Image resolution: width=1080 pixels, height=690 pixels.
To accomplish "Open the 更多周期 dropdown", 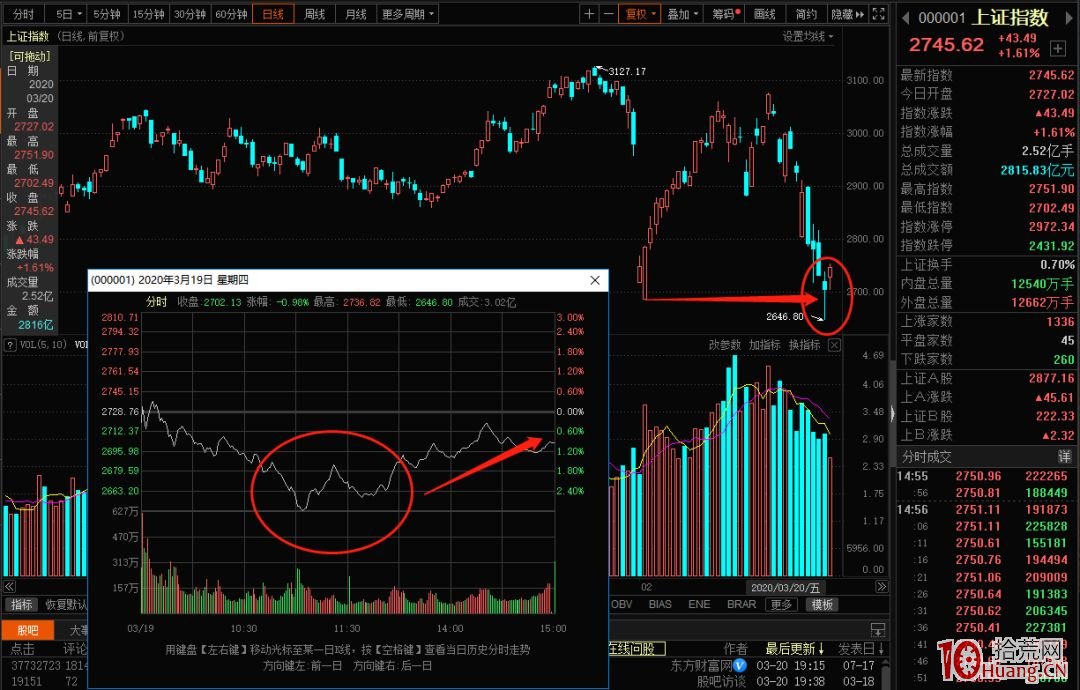I will click(408, 14).
